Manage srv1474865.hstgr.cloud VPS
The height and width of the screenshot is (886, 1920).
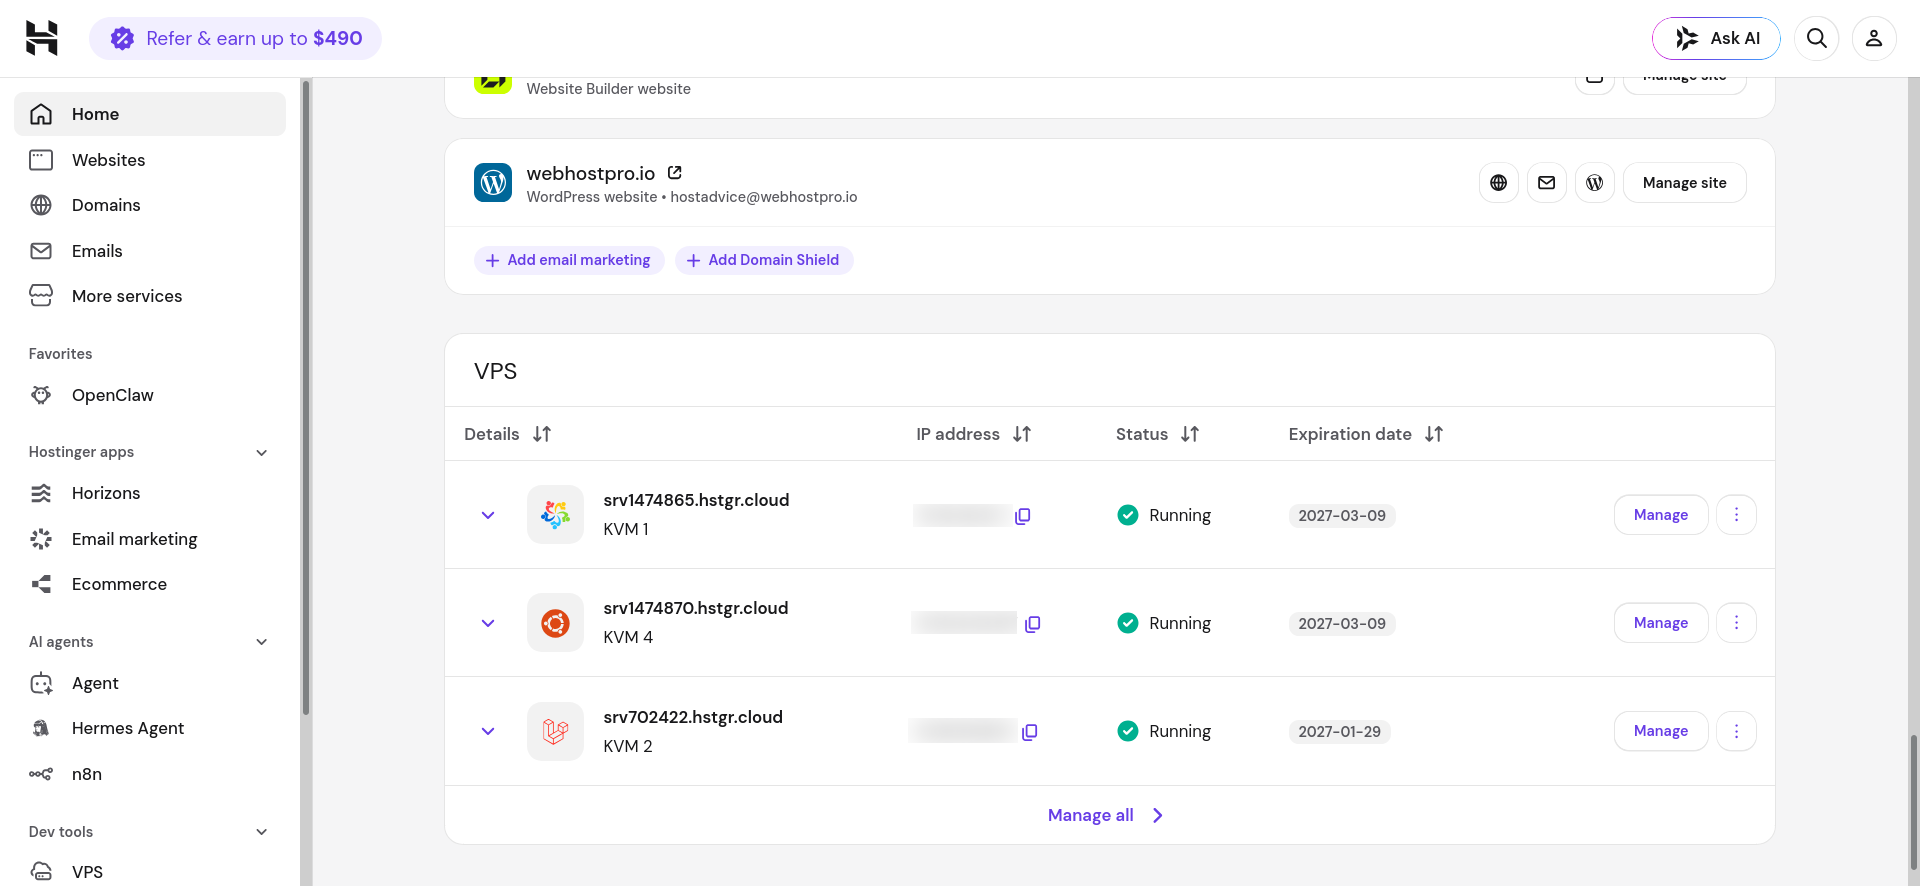[x=1661, y=515]
